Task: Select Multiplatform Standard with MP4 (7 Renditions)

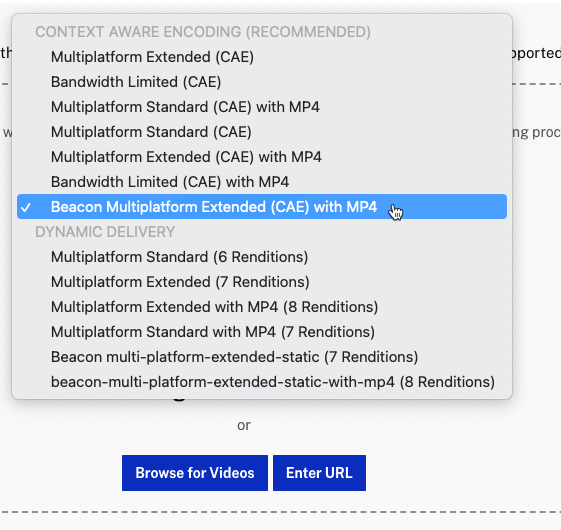Action: point(262,332)
